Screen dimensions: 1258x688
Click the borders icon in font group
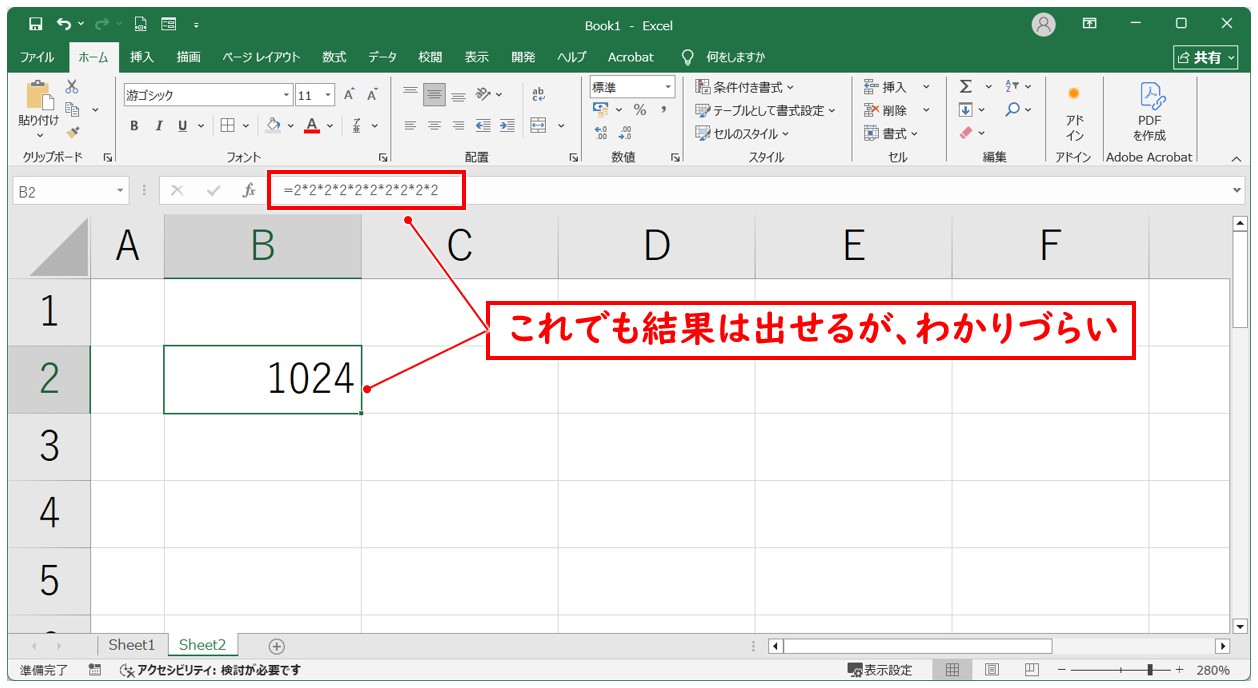(x=227, y=126)
